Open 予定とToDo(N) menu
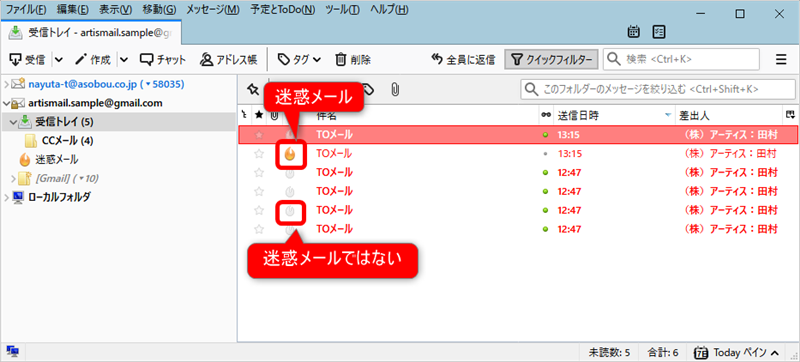Screen dimensions: 800x362 coord(282,9)
